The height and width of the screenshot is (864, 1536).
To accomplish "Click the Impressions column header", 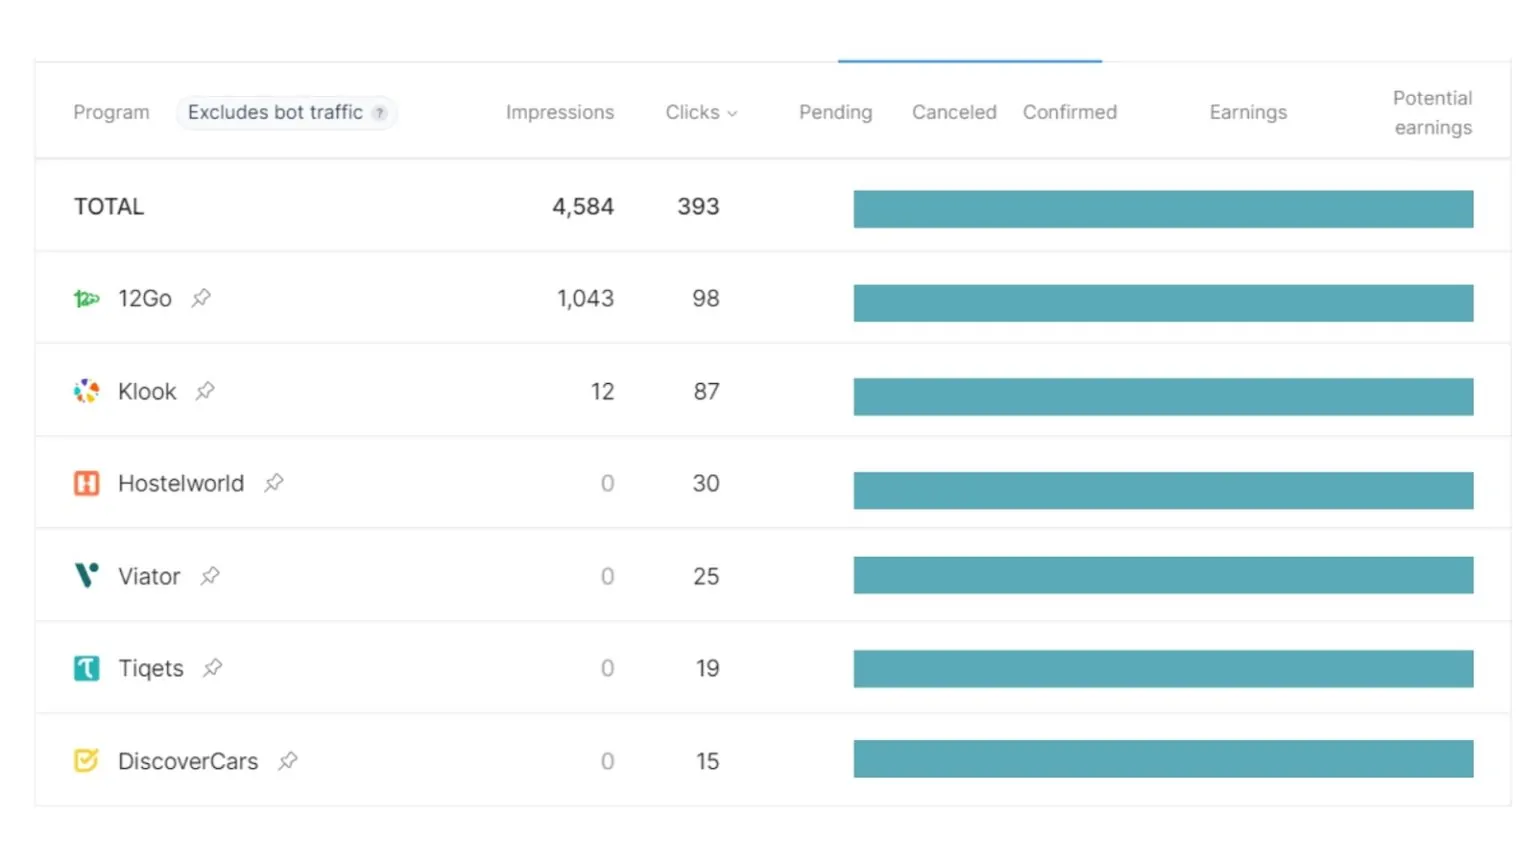I will [x=559, y=112].
